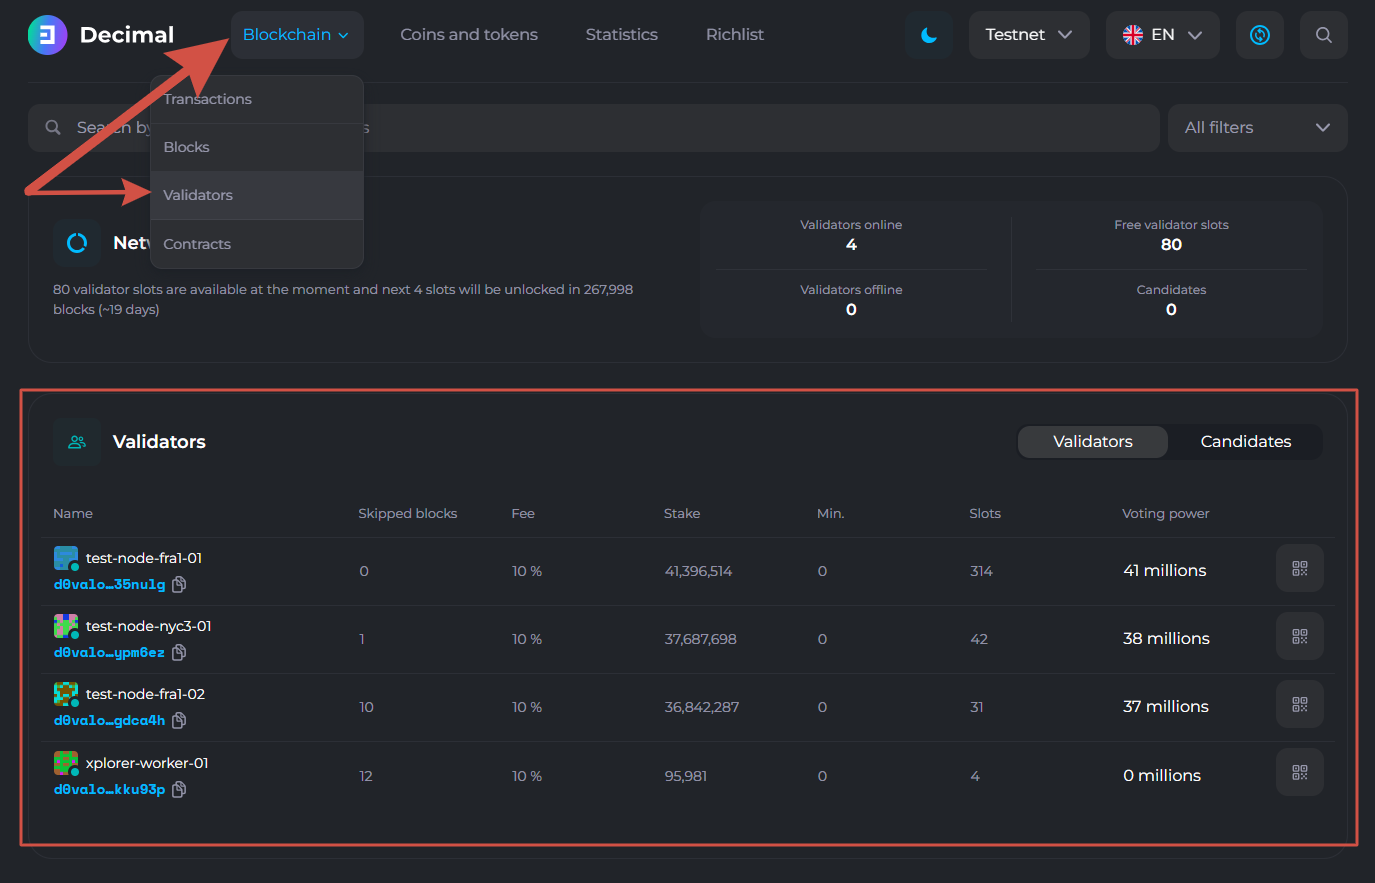Show QR code for test-node-fra1-01
This screenshot has width=1375, height=883.
1300,568
